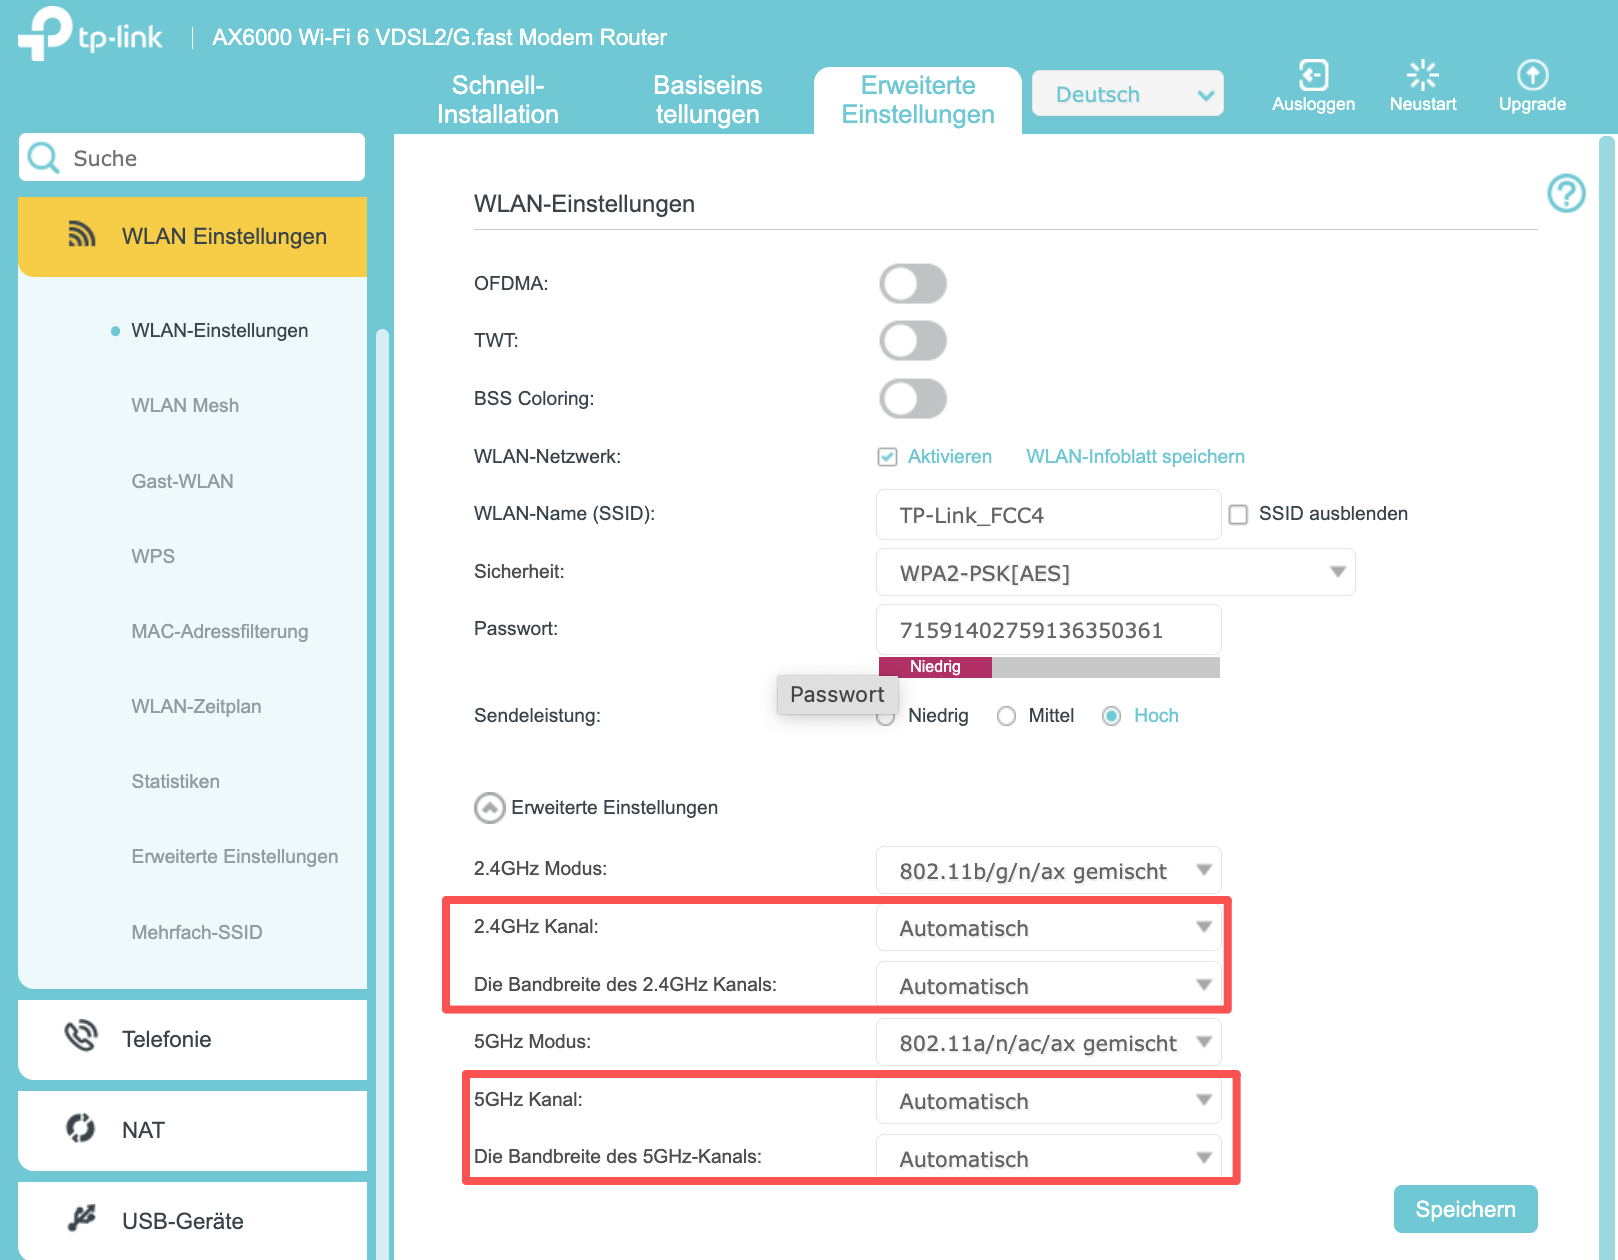Open Erweiterte Einstellungen sidebar item

(x=235, y=856)
